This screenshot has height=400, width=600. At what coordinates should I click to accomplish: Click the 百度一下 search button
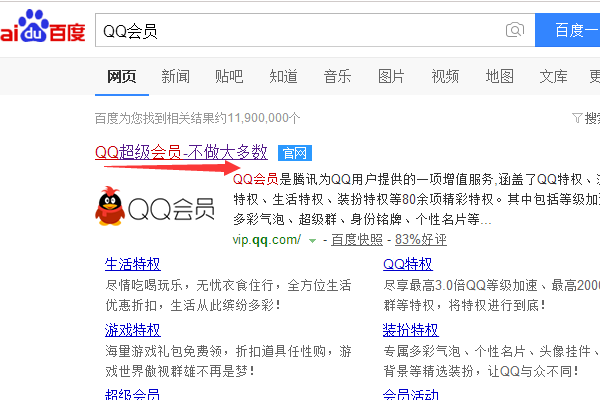(x=567, y=30)
